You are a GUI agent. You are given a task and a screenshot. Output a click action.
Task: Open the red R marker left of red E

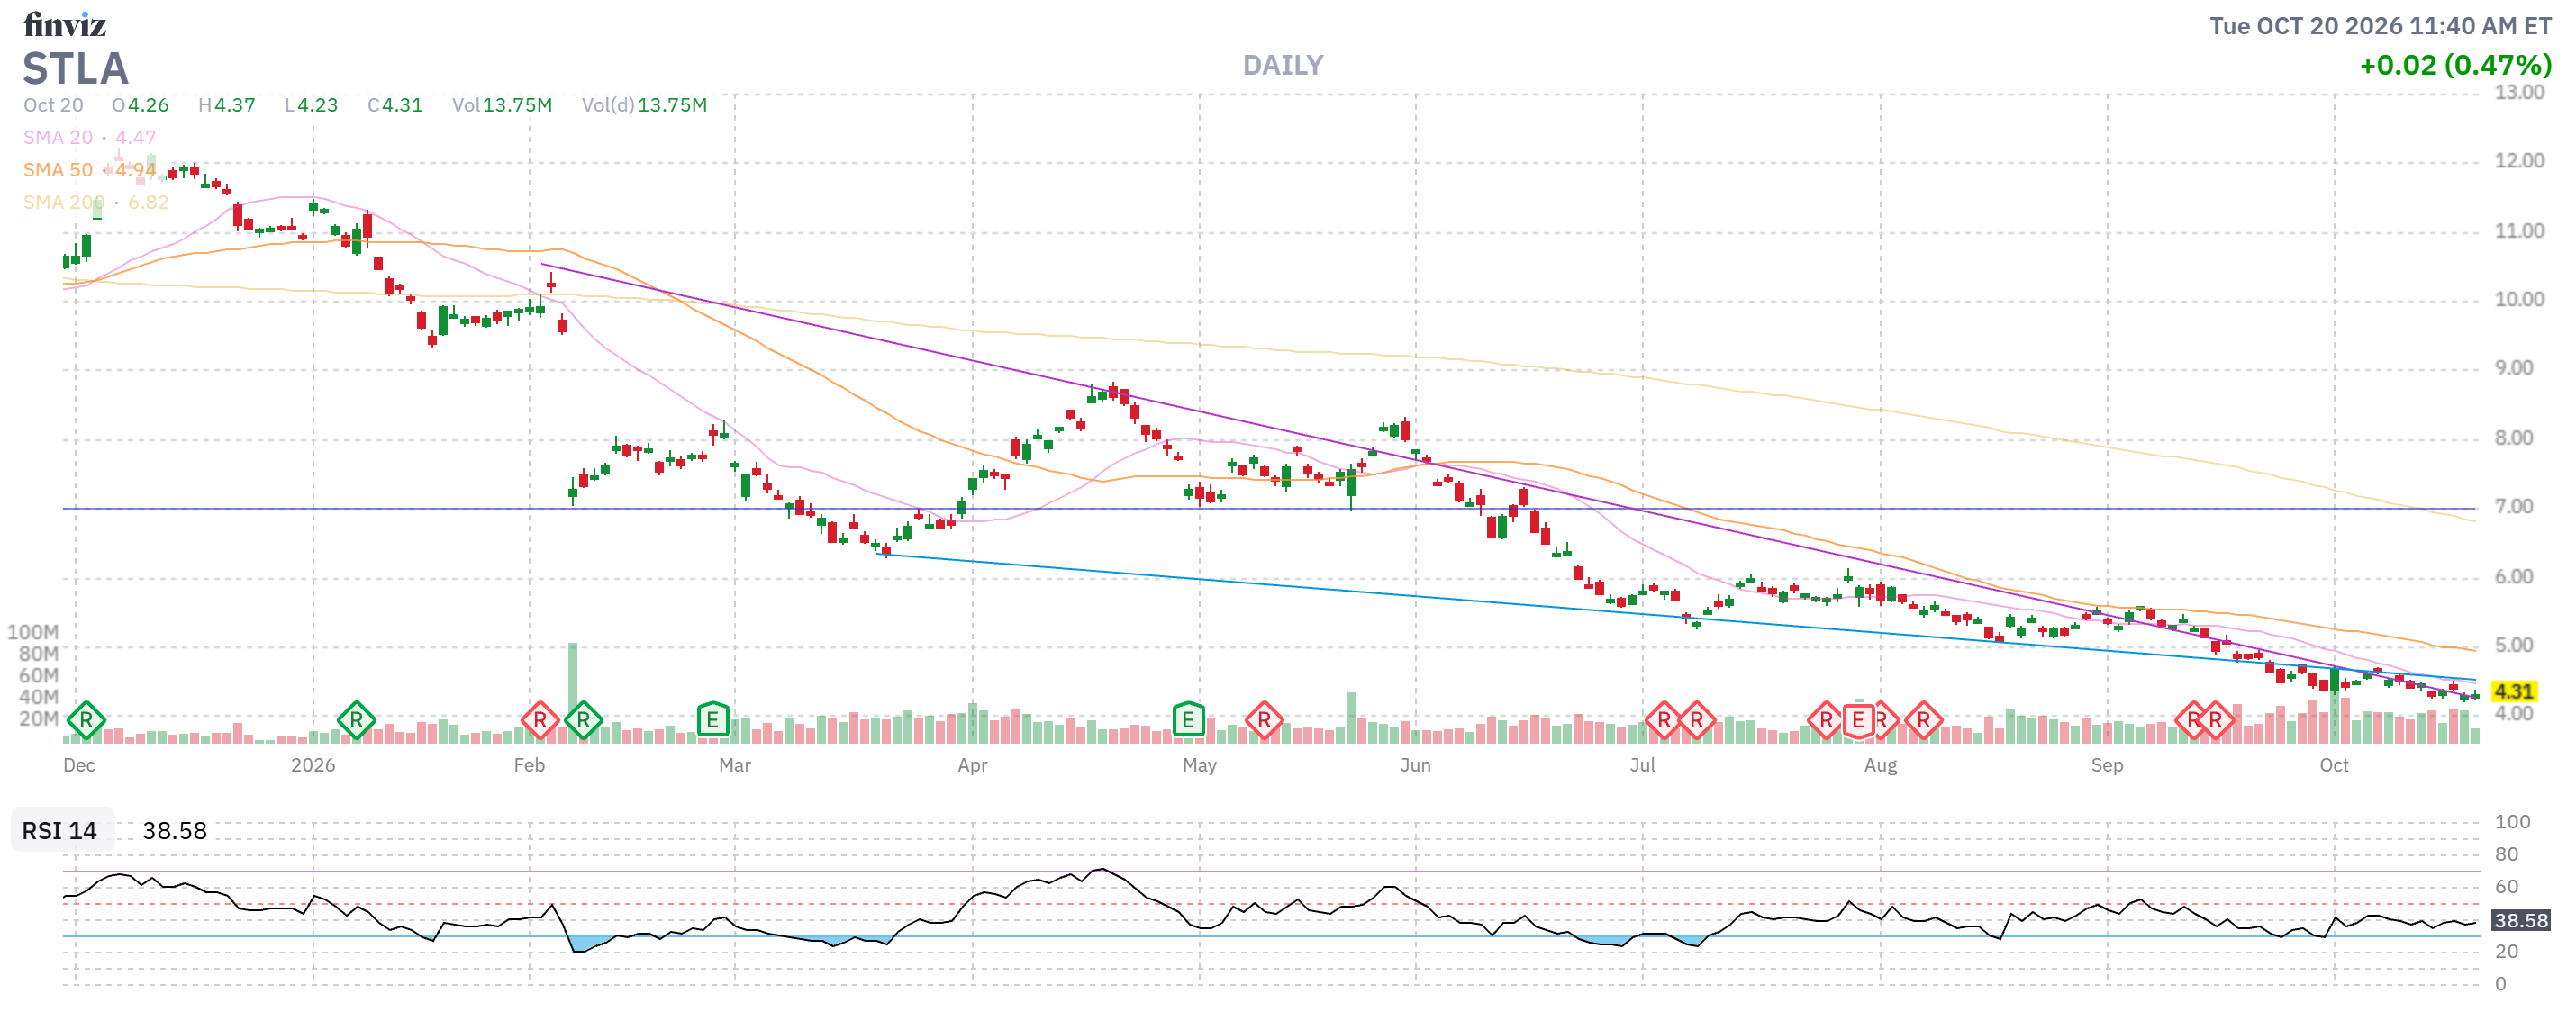[1826, 720]
